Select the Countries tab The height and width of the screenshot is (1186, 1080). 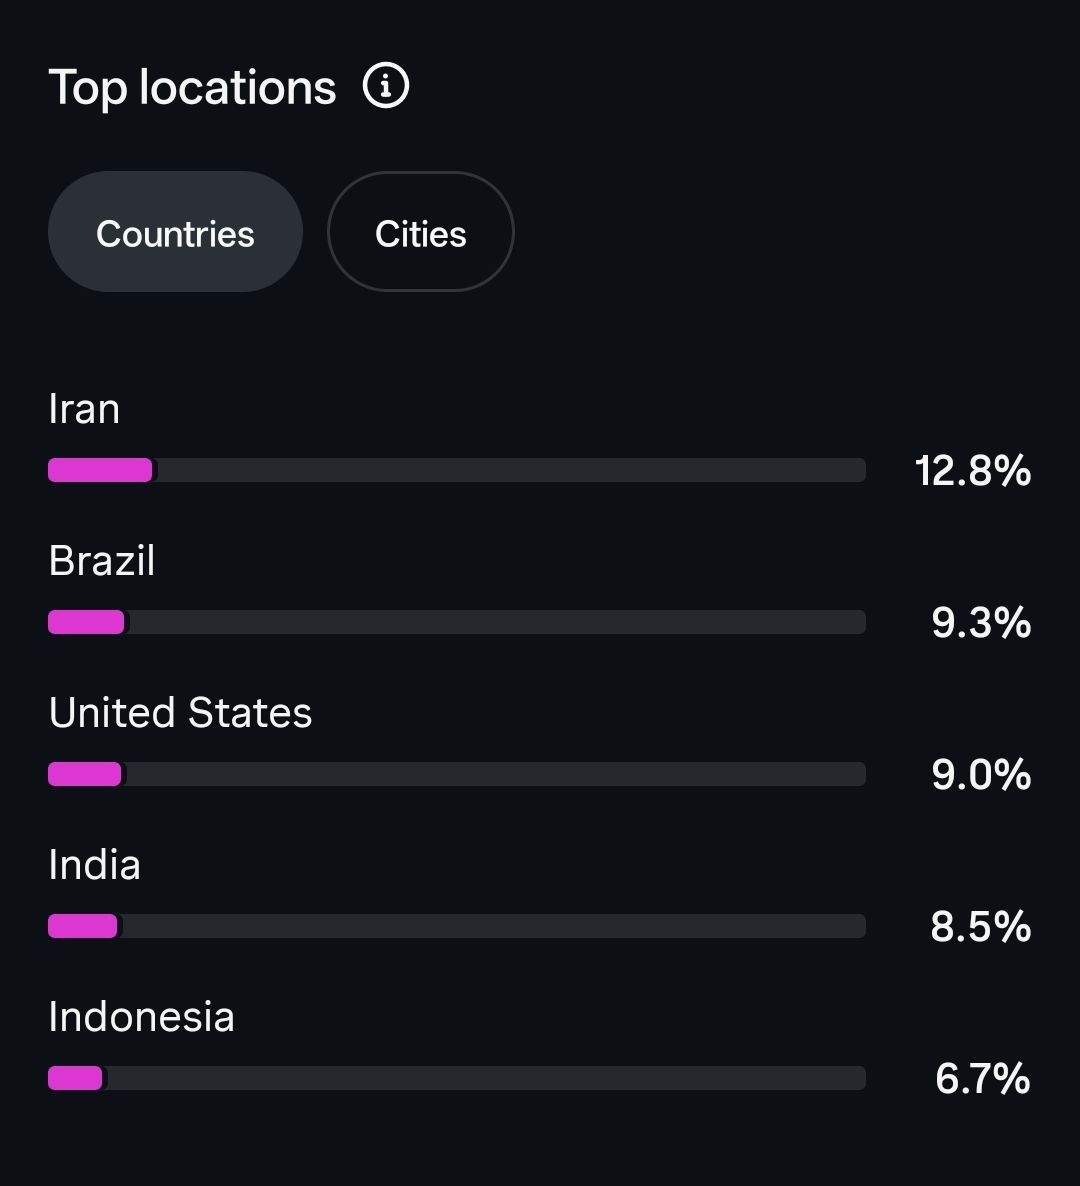click(x=175, y=231)
